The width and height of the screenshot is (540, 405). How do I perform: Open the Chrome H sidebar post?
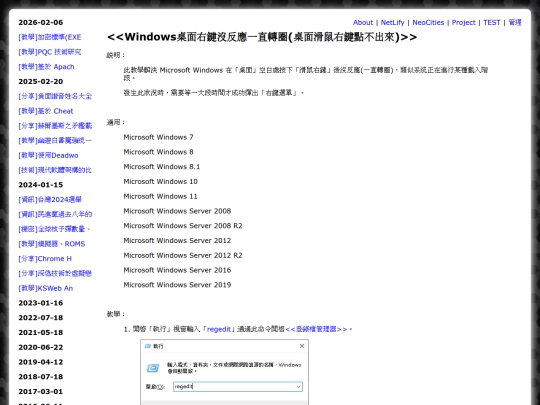(x=45, y=259)
